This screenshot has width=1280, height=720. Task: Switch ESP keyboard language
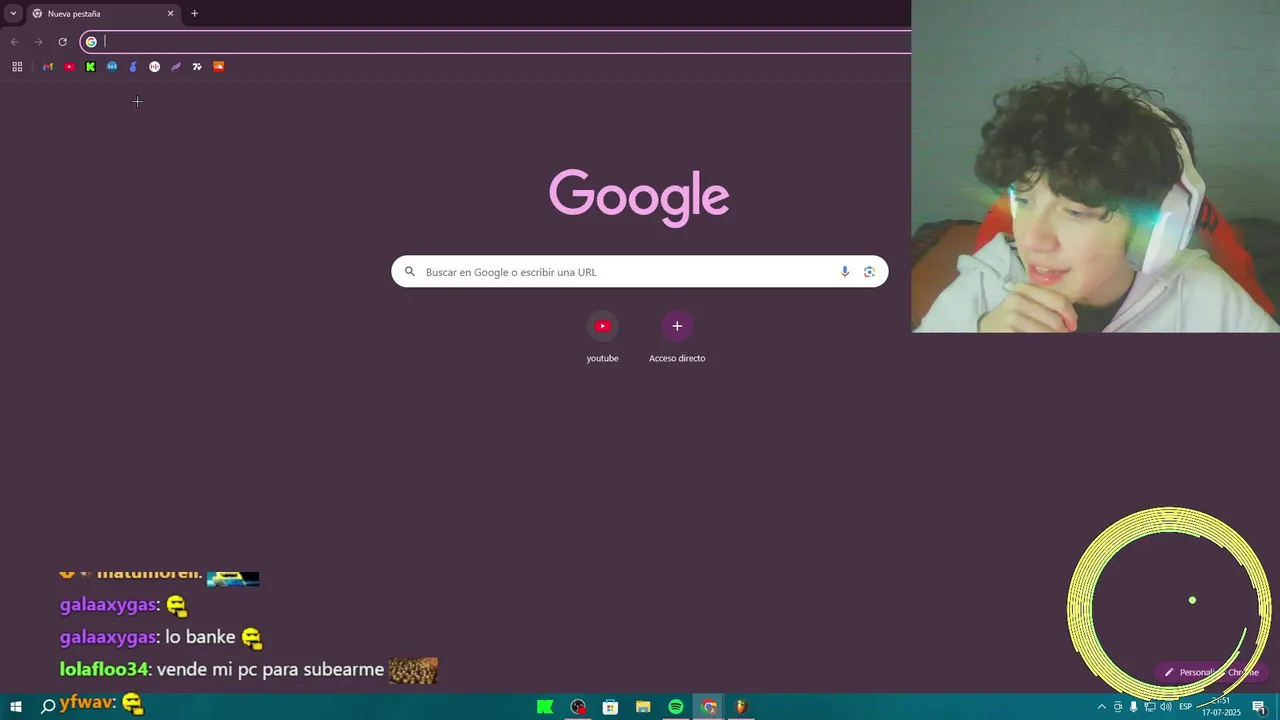1185,707
